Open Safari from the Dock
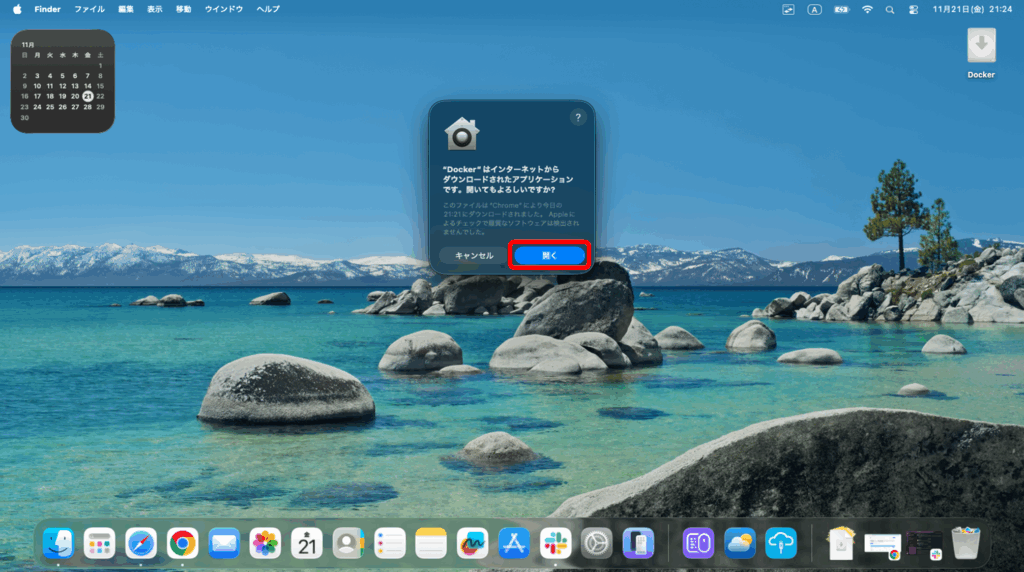The image size is (1024, 572). point(141,543)
